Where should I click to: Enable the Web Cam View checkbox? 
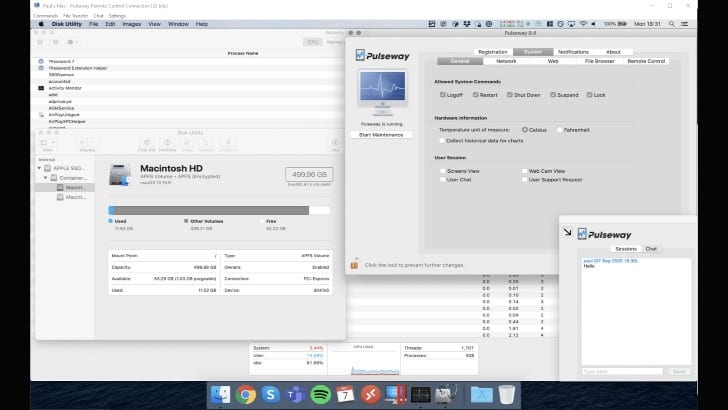pos(524,171)
